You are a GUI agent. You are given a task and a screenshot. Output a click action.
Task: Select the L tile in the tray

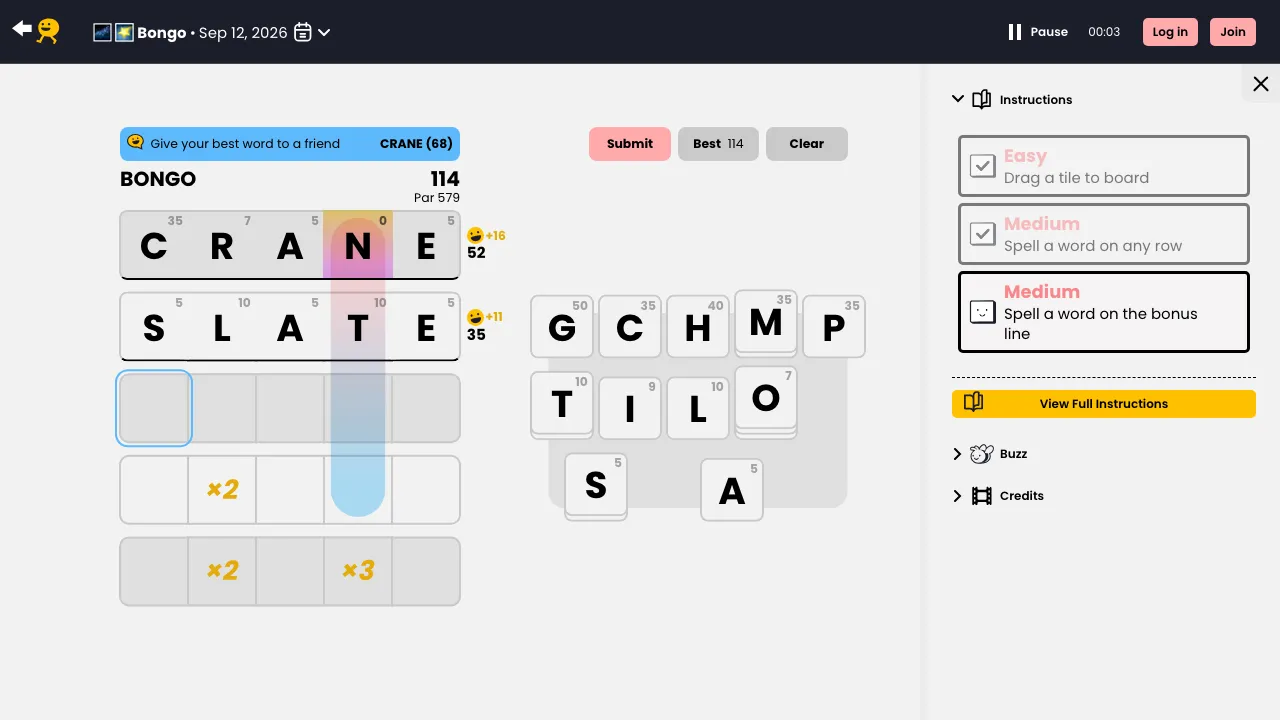(x=698, y=408)
